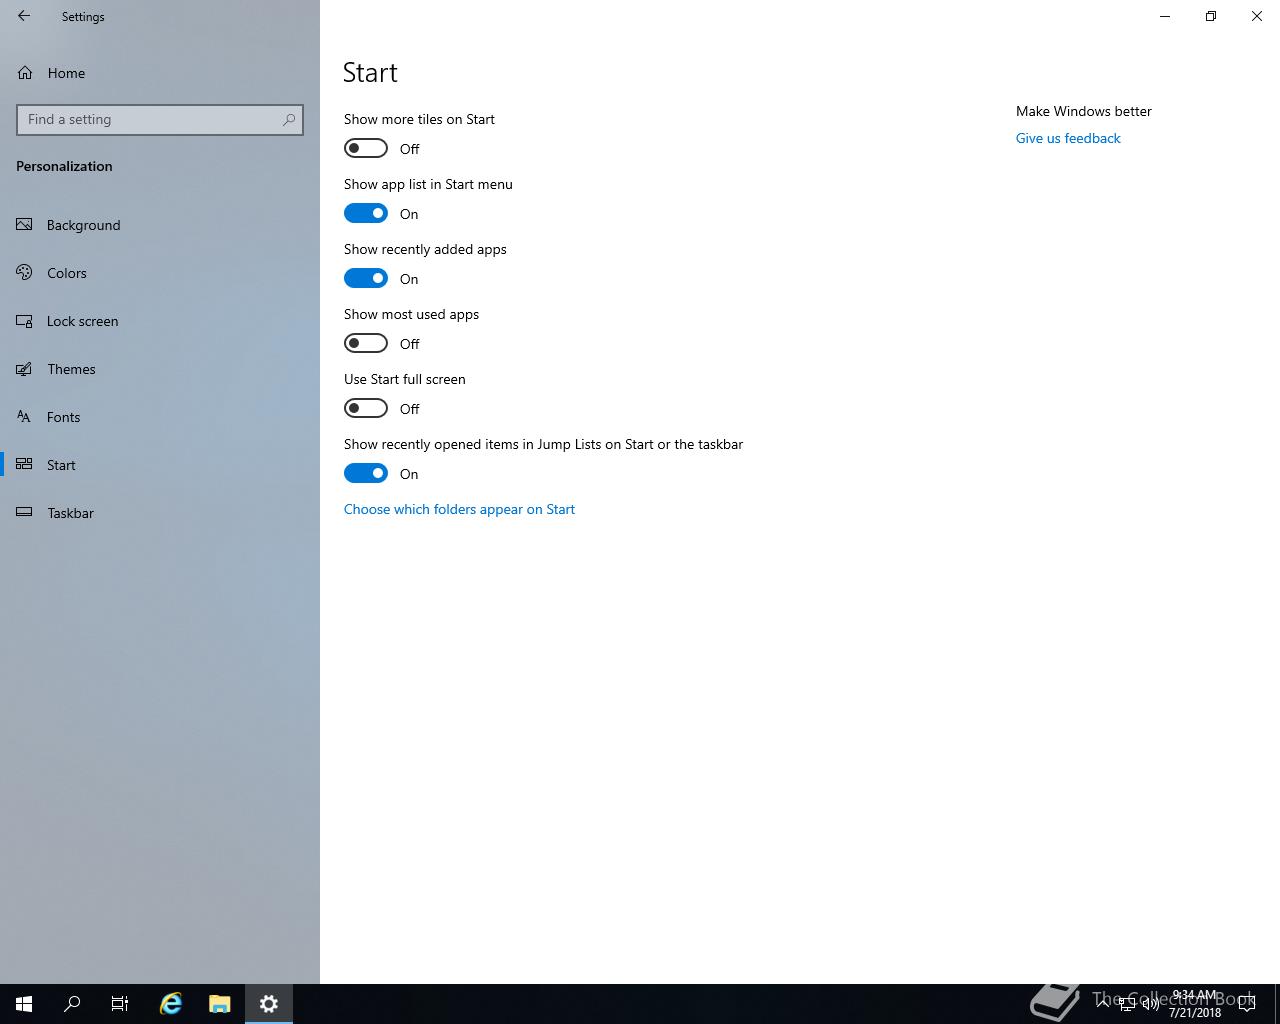Image resolution: width=1280 pixels, height=1024 pixels.
Task: Click the network icon in system tray
Action: click(1126, 1004)
